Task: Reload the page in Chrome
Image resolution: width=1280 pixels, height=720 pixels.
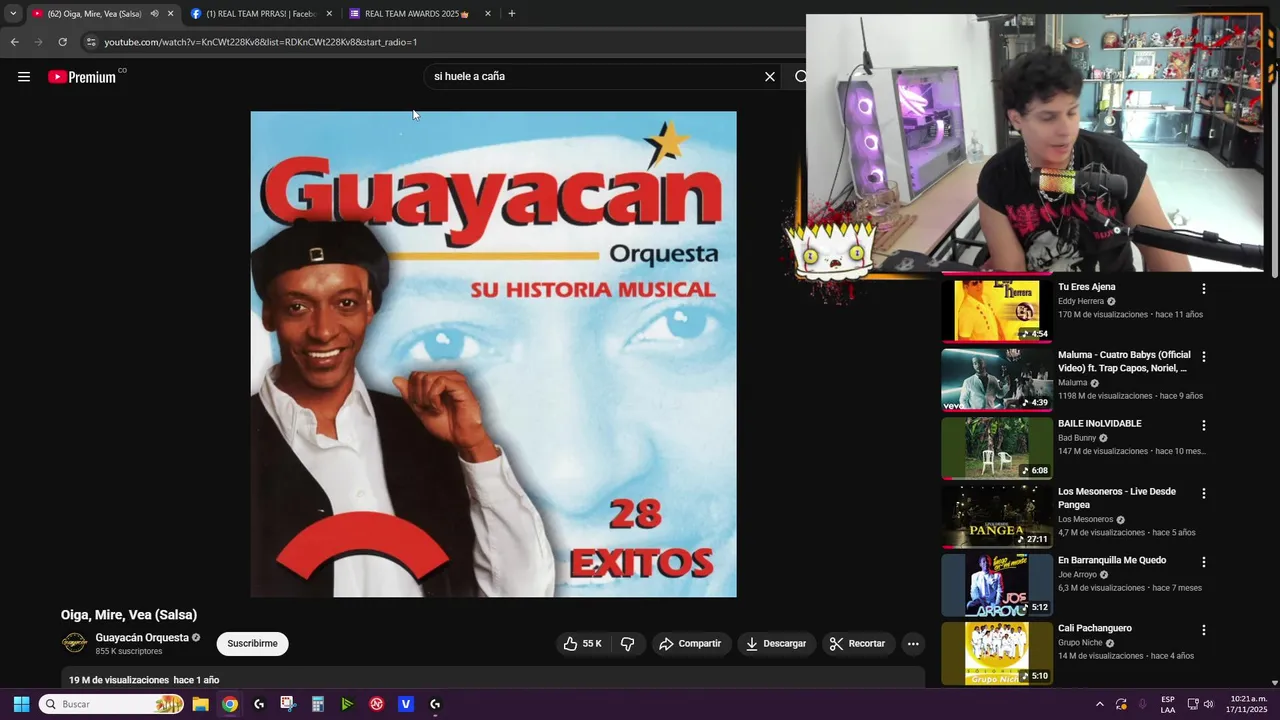Action: click(62, 42)
